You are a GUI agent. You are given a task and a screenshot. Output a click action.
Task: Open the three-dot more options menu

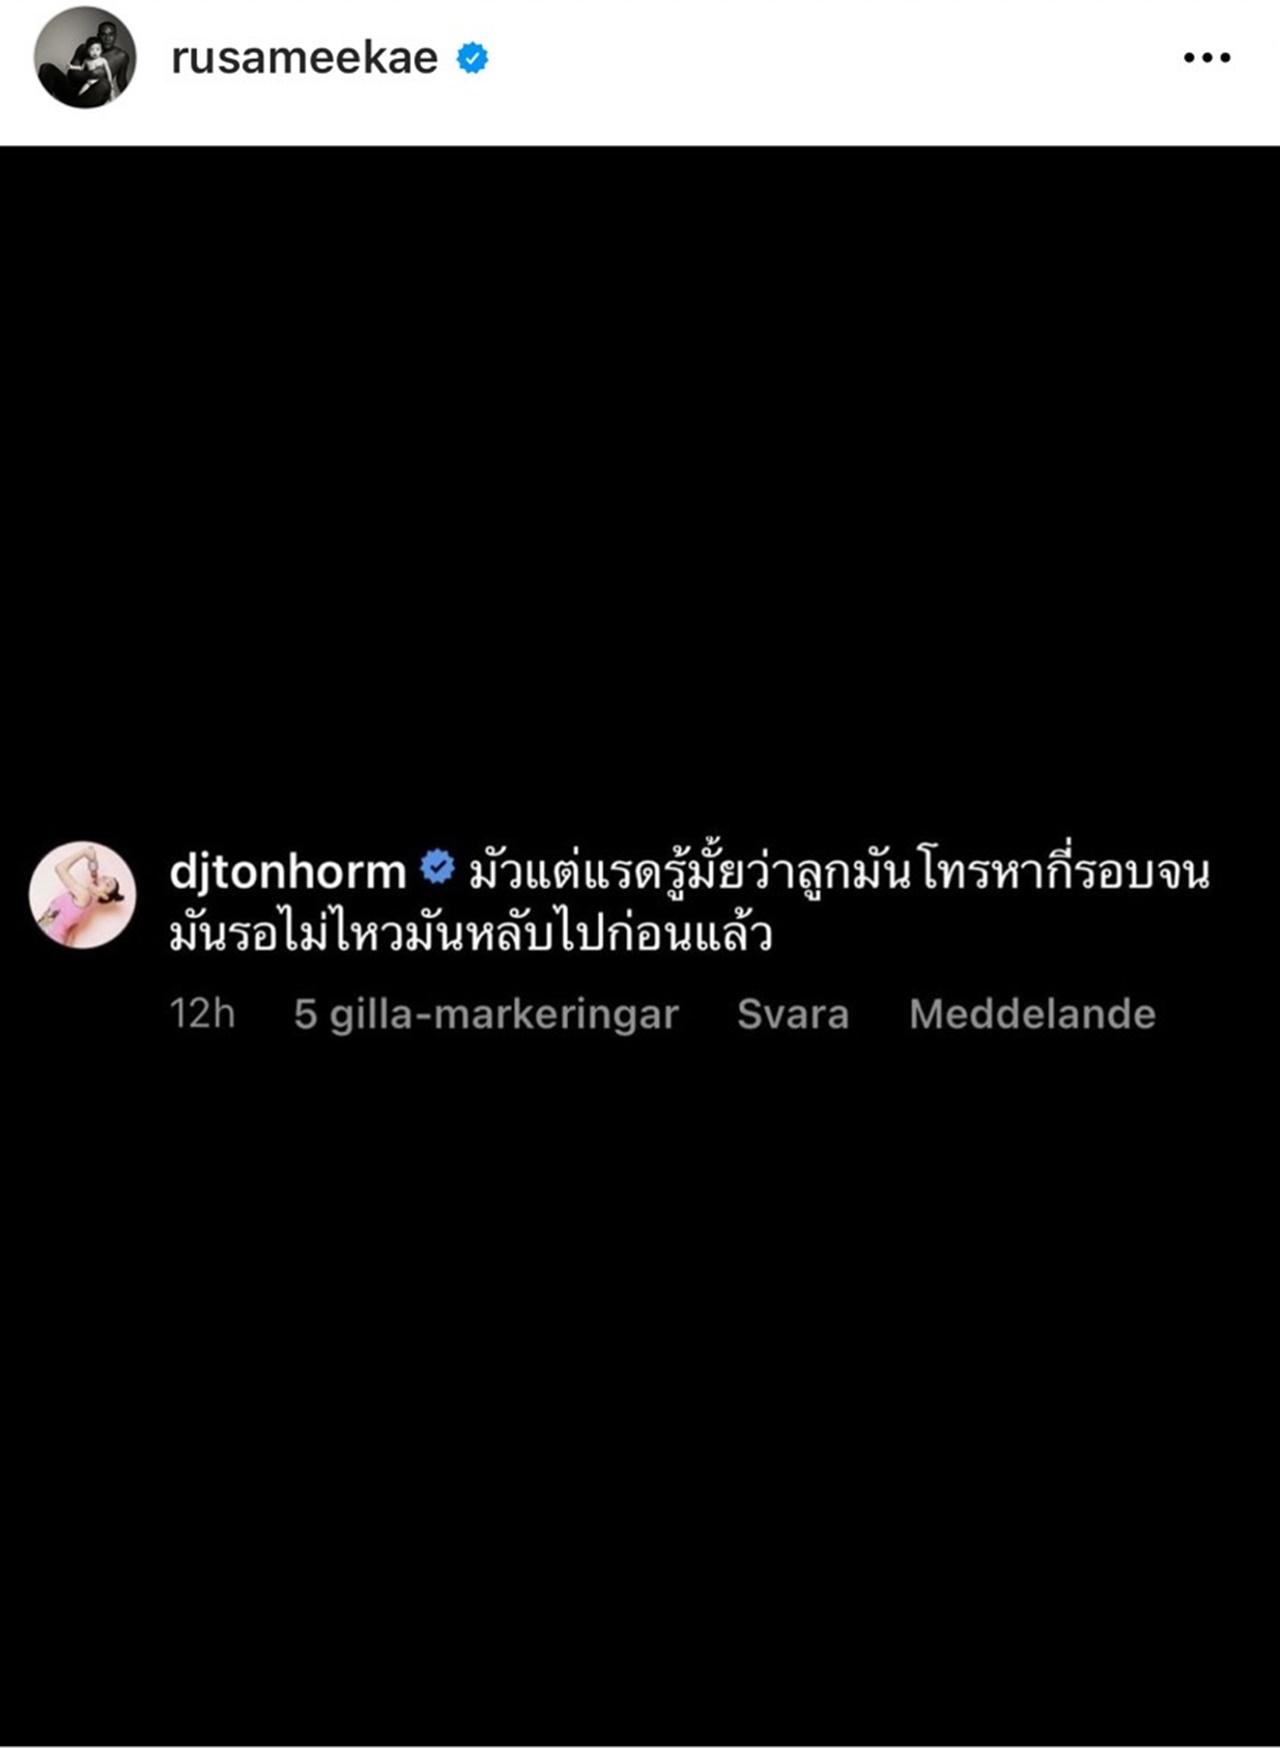[x=1206, y=58]
